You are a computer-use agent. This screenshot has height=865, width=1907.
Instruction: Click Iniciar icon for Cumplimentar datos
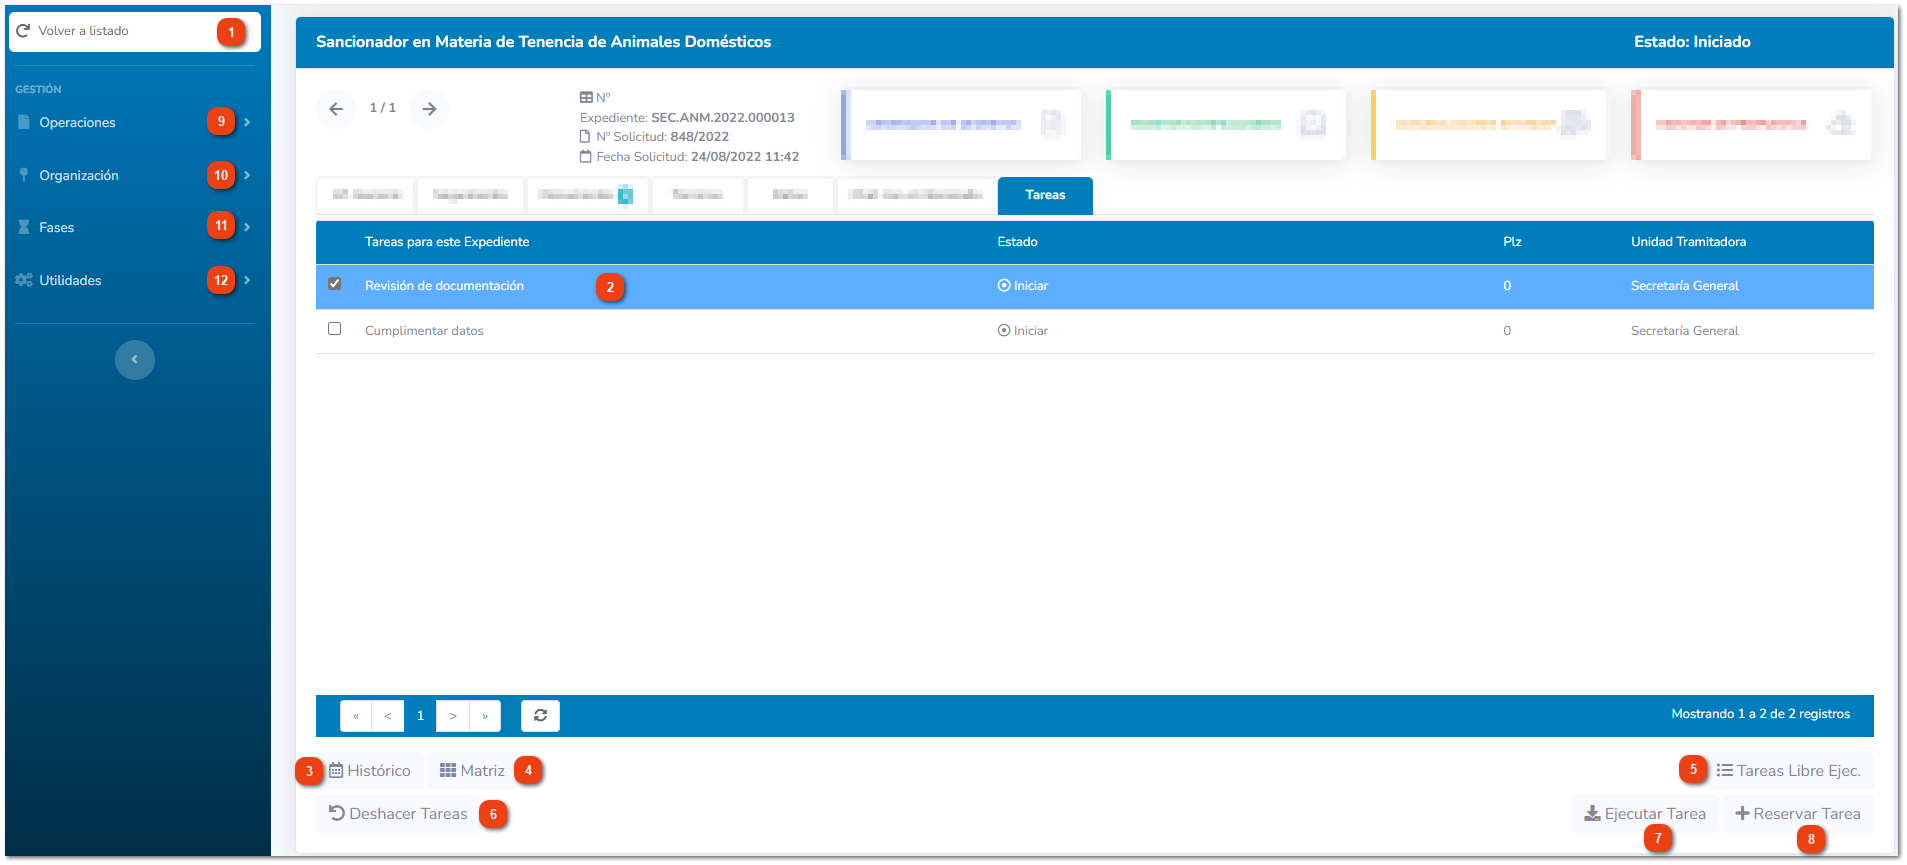[1004, 331]
